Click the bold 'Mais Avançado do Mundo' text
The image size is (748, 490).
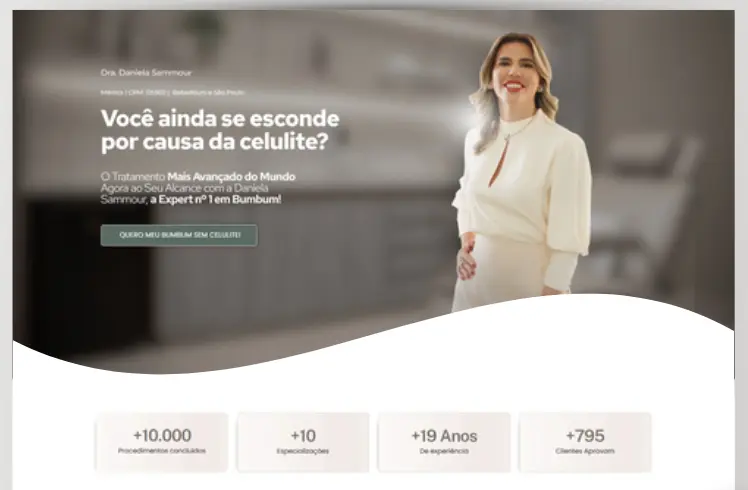tap(231, 177)
